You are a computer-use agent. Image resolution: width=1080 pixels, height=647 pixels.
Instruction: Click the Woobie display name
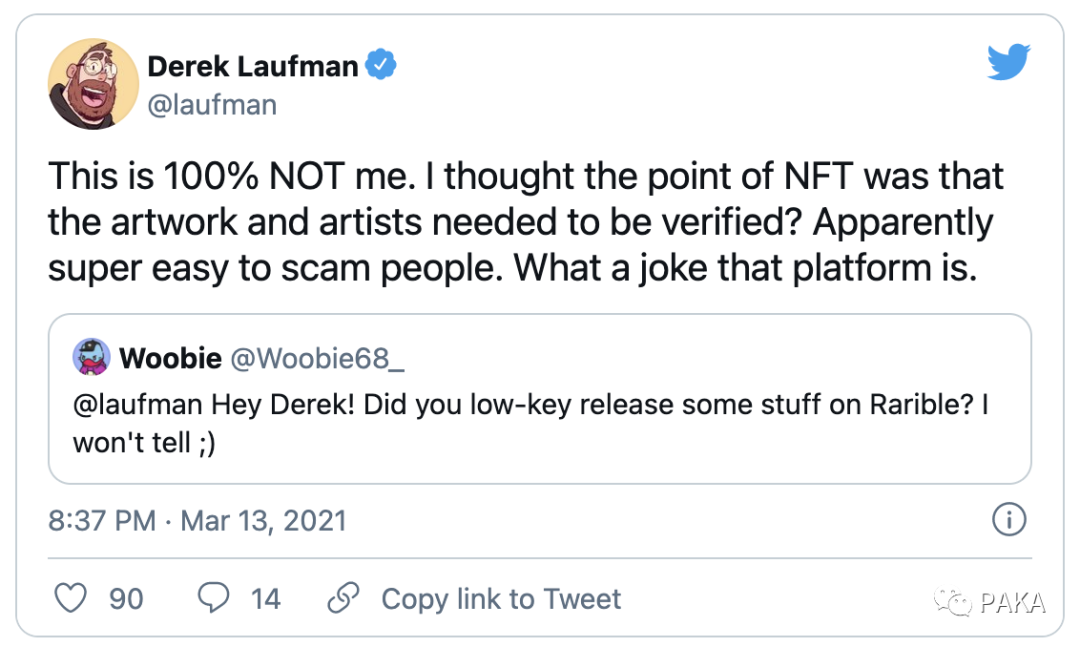pos(170,358)
